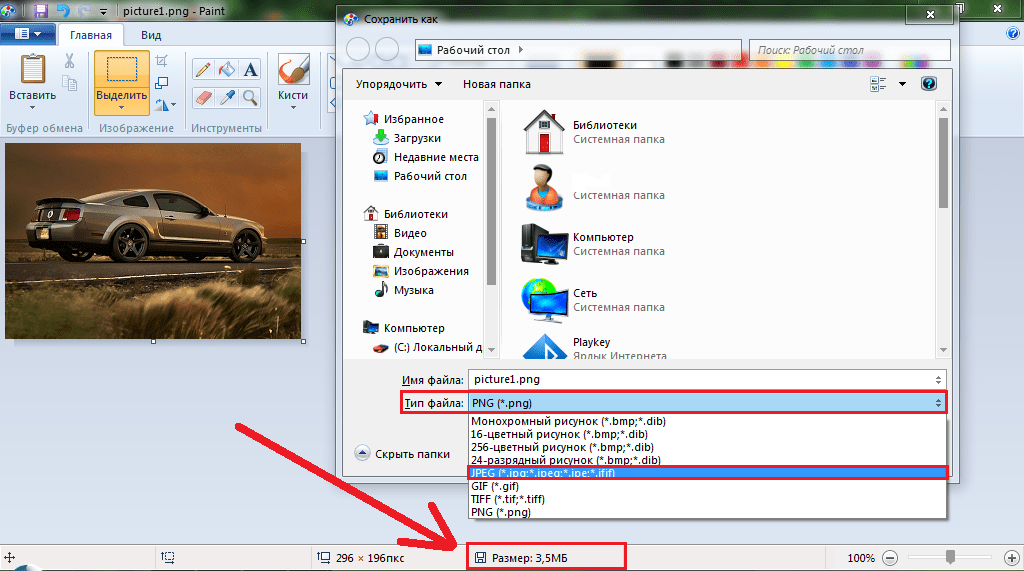Image resolution: width=1024 pixels, height=571 pixels.
Task: Click the zoom in plus button in status bar
Action: pyautogui.click(x=1012, y=558)
